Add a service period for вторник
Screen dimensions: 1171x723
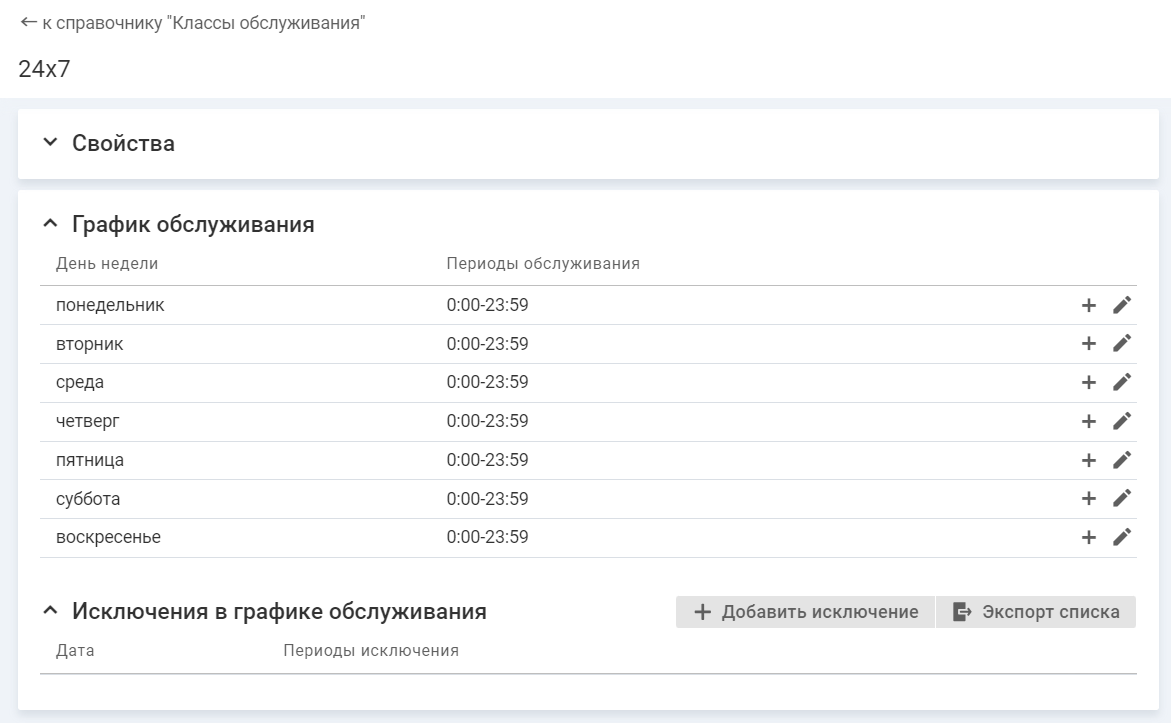tap(1089, 344)
